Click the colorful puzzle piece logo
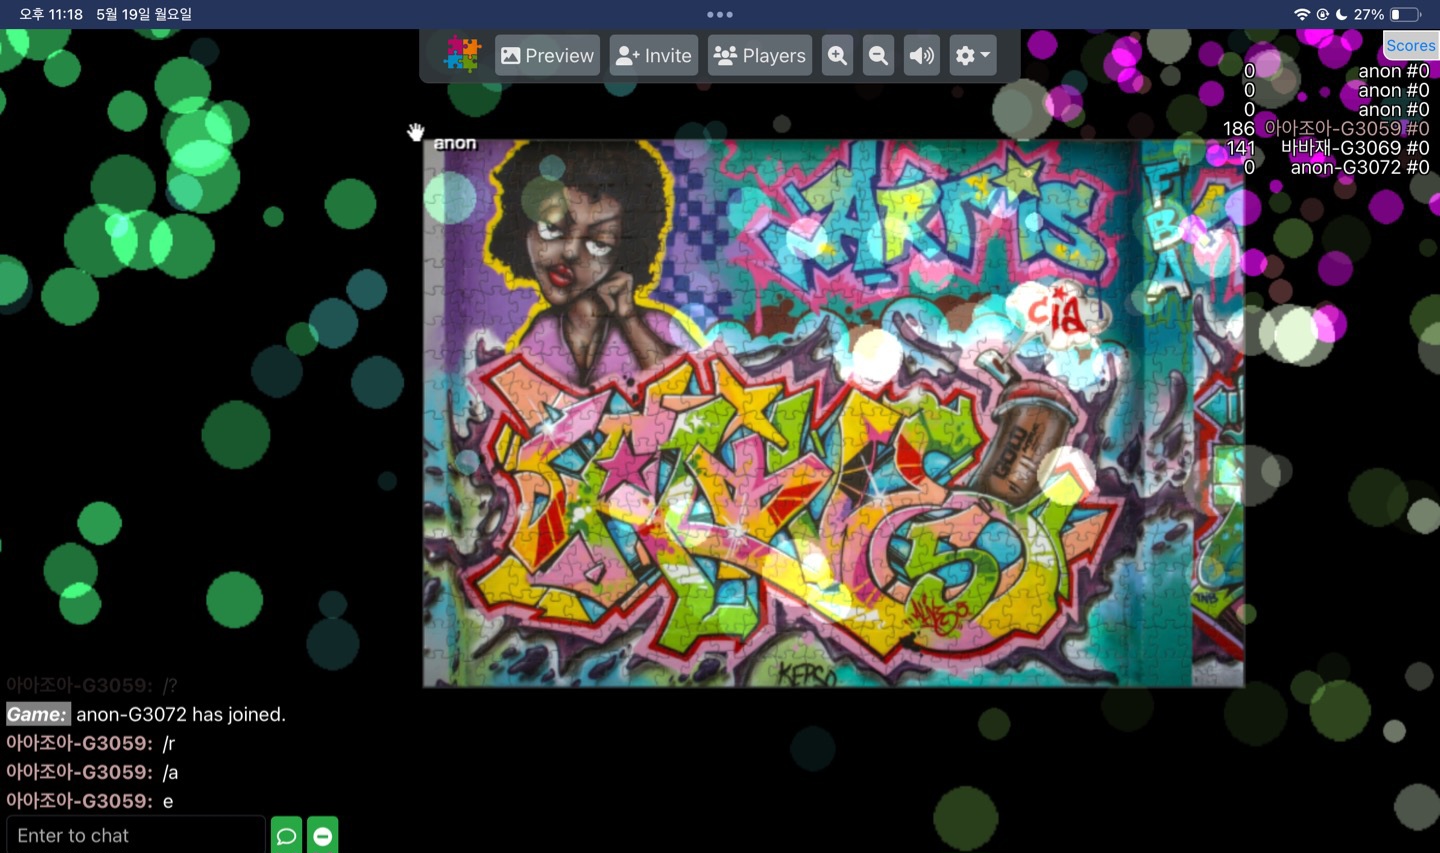 coord(462,55)
